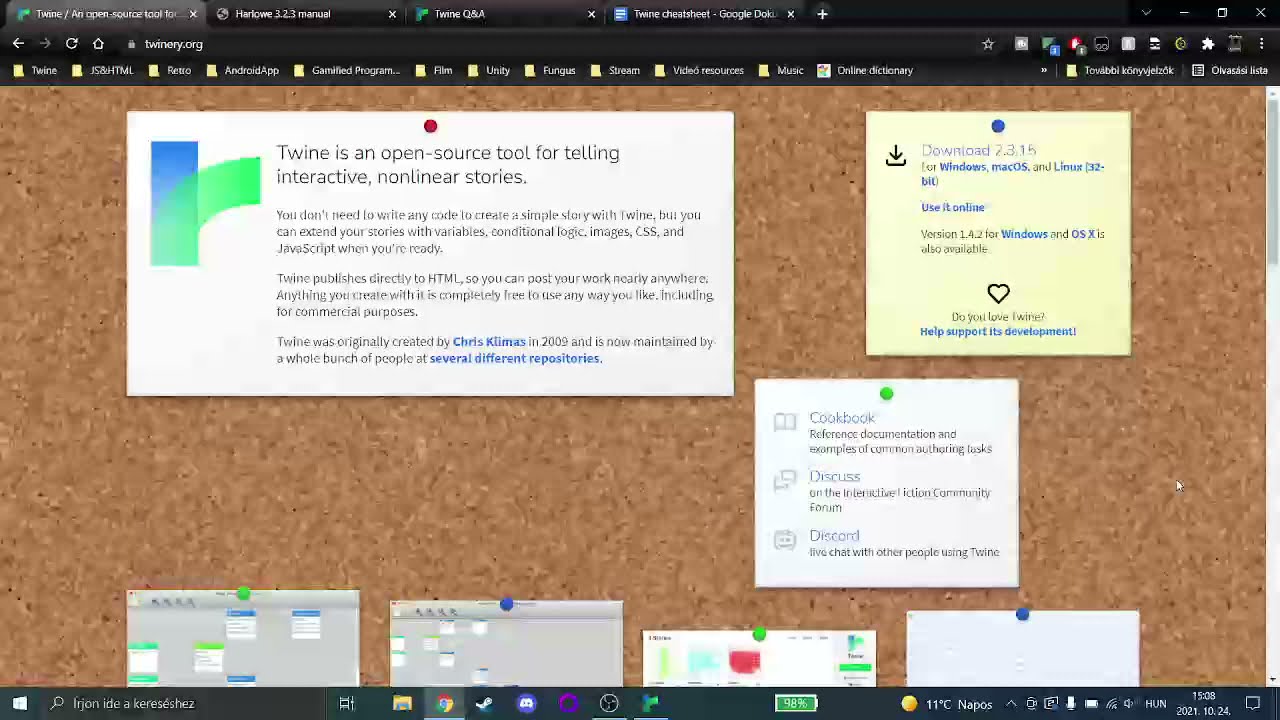Open the notification center icon
This screenshot has height=720, width=1280.
(x=1253, y=703)
